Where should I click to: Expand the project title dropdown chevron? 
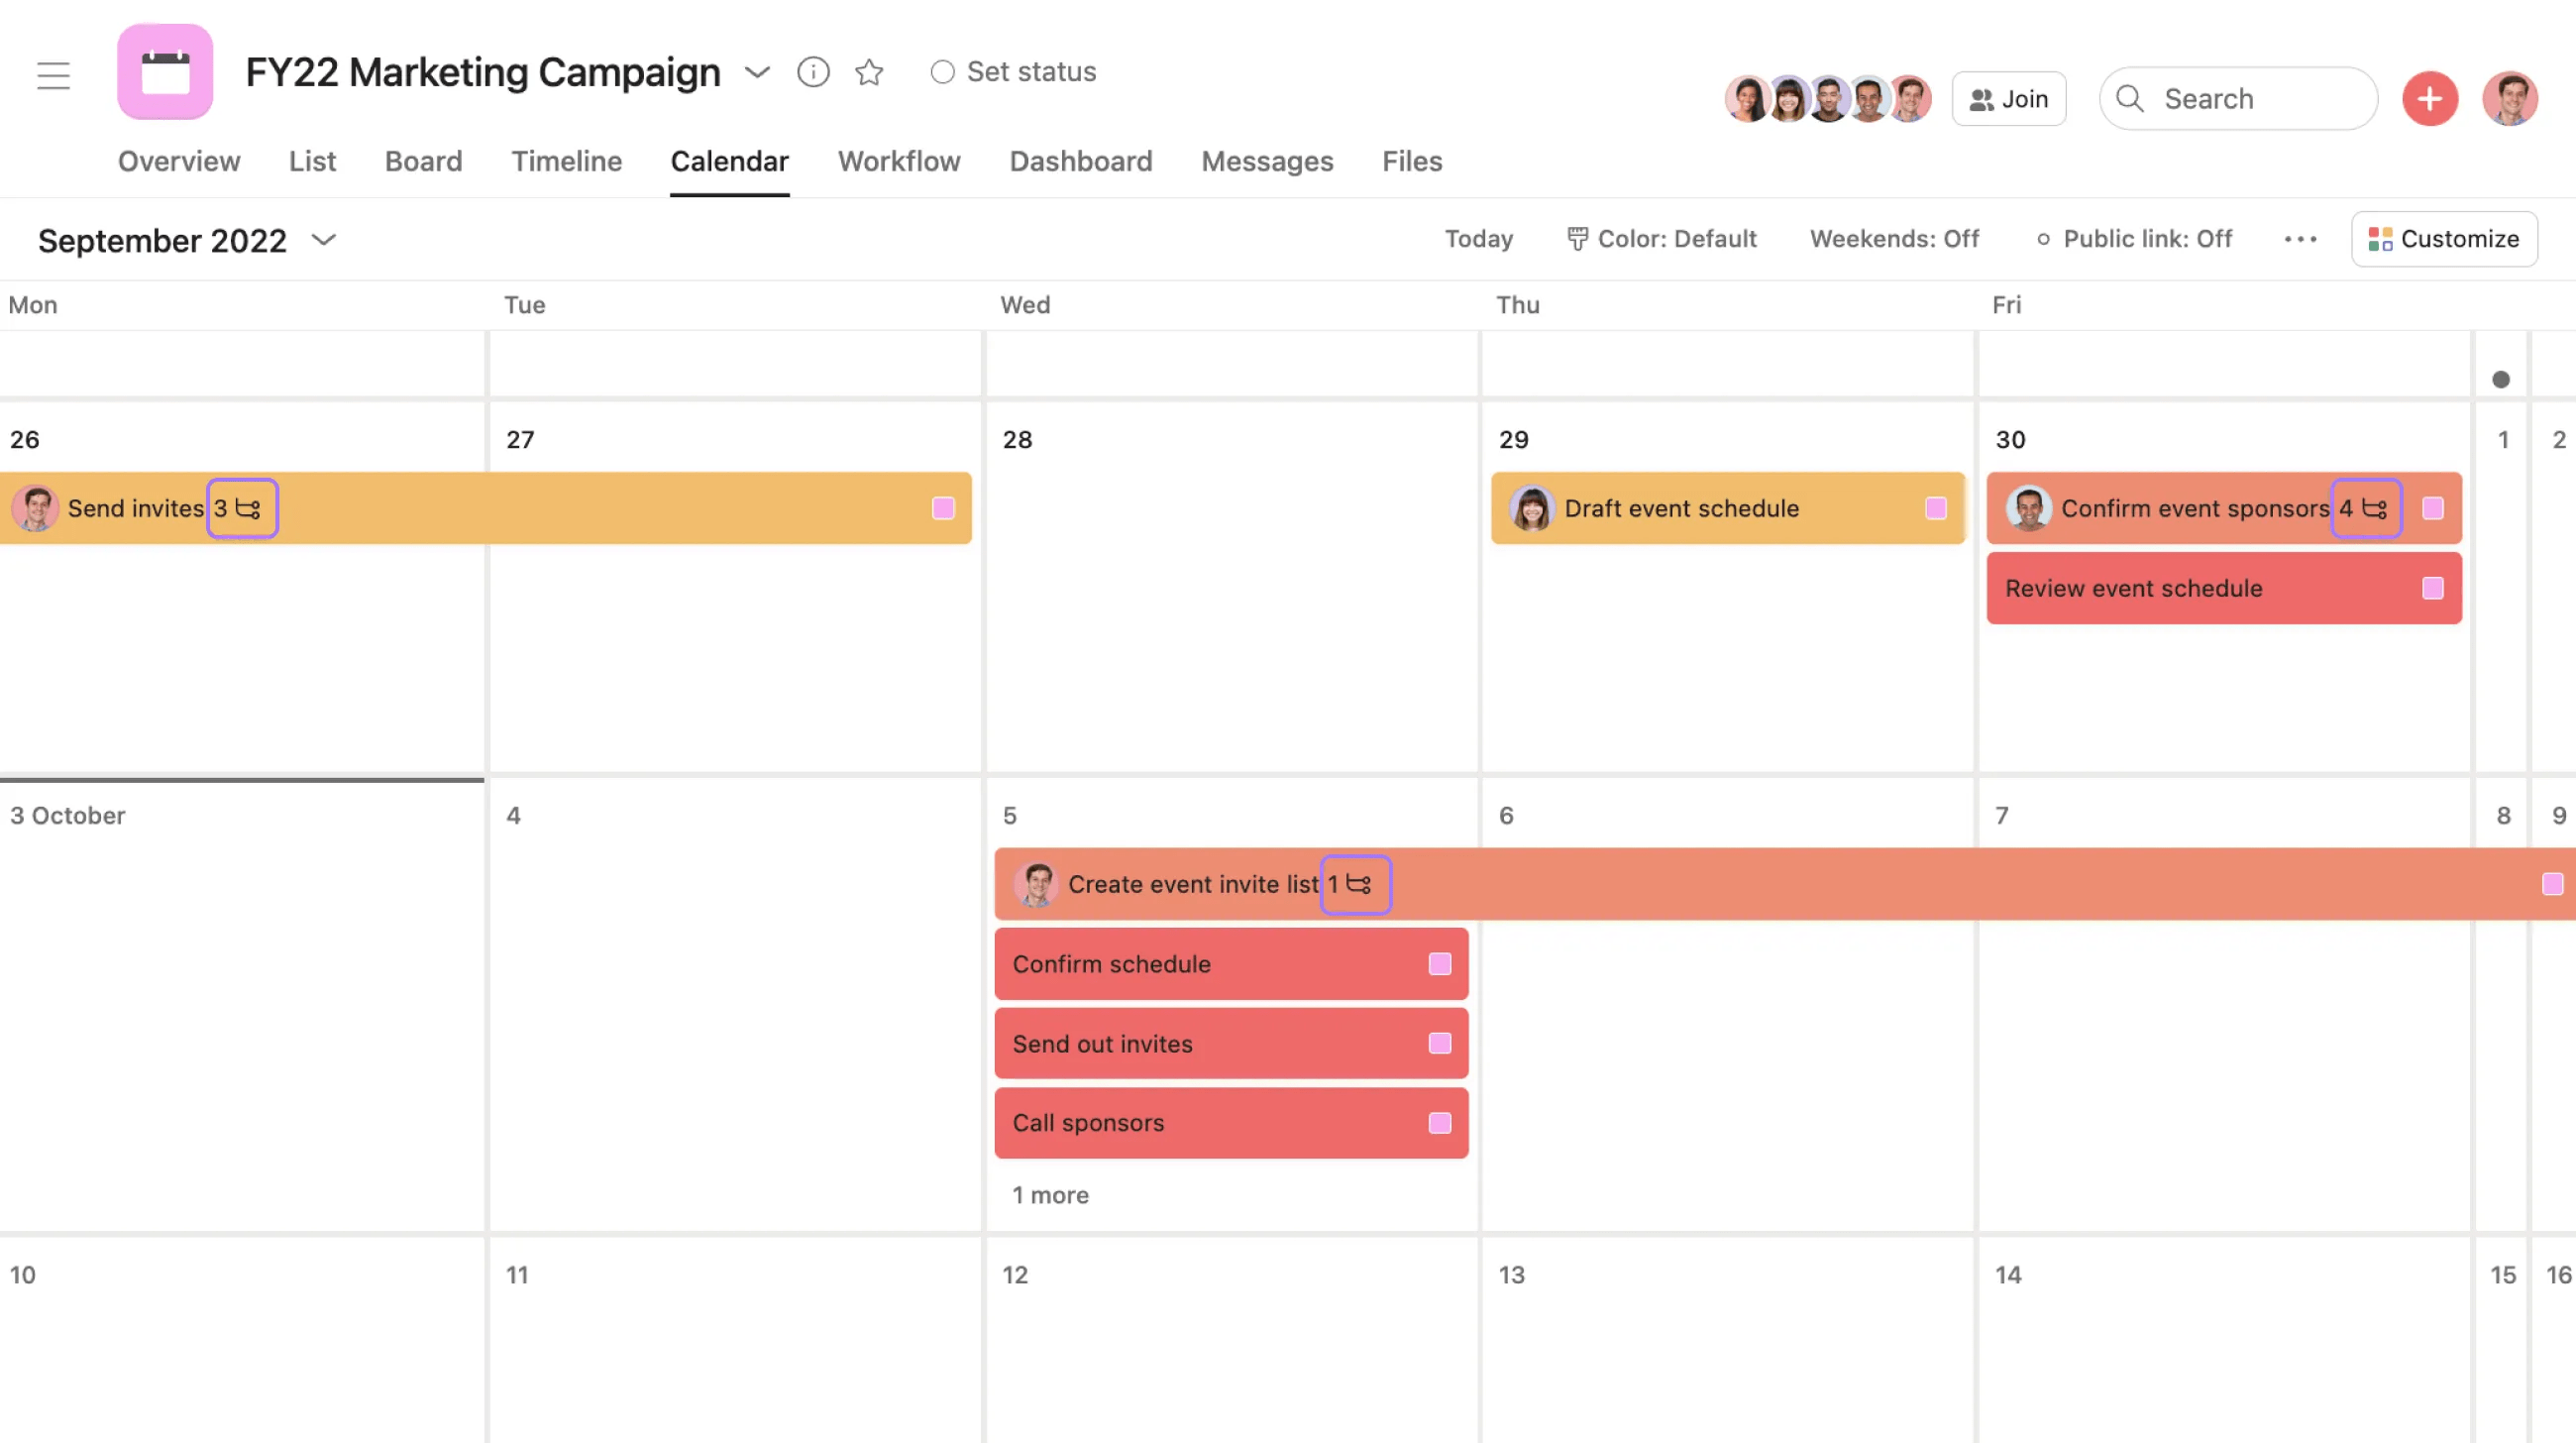click(x=757, y=72)
